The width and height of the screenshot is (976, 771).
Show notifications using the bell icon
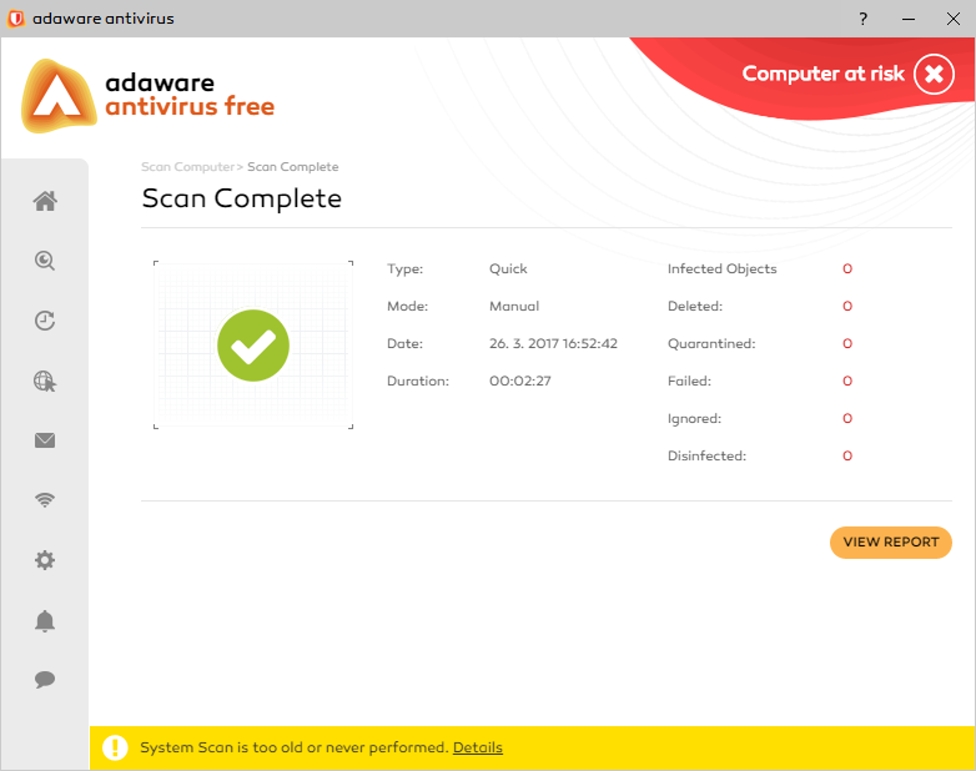(45, 621)
